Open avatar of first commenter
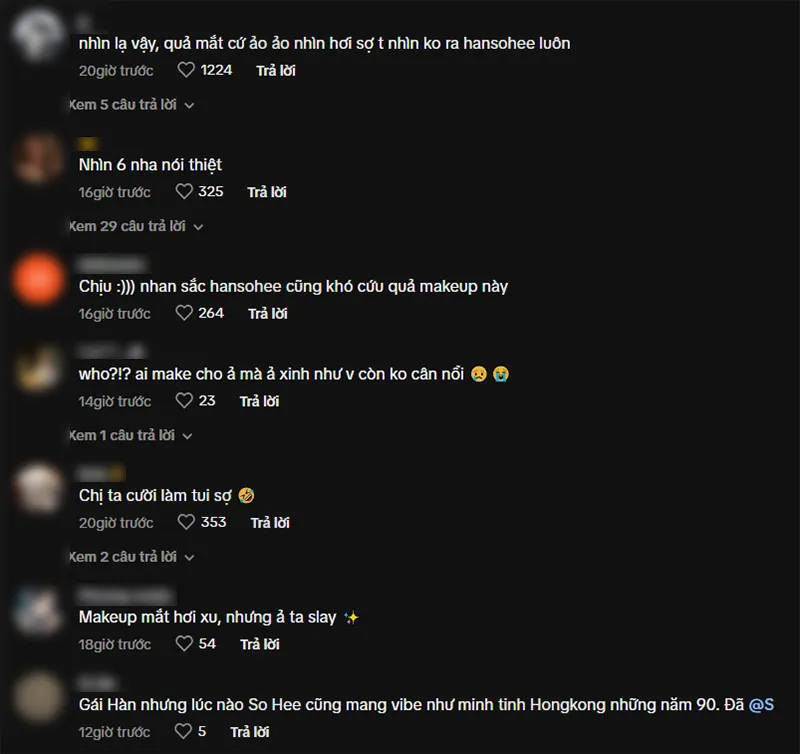 tap(38, 34)
